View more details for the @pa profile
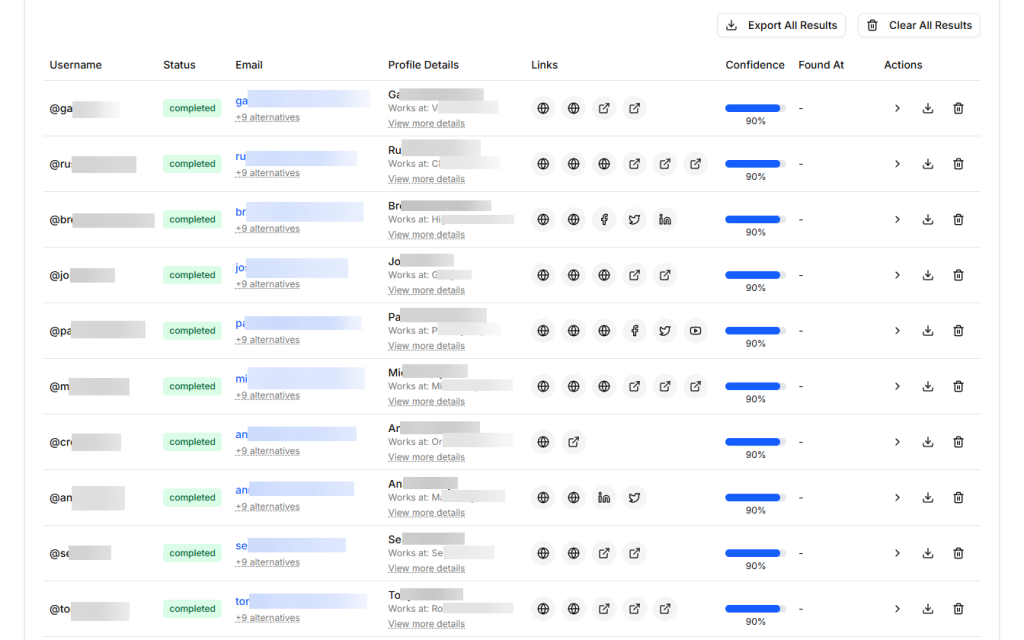This screenshot has height=640, width=1024. [x=426, y=346]
